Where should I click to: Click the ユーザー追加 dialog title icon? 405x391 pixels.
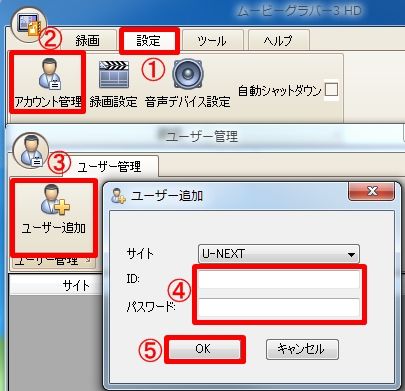coord(118,196)
